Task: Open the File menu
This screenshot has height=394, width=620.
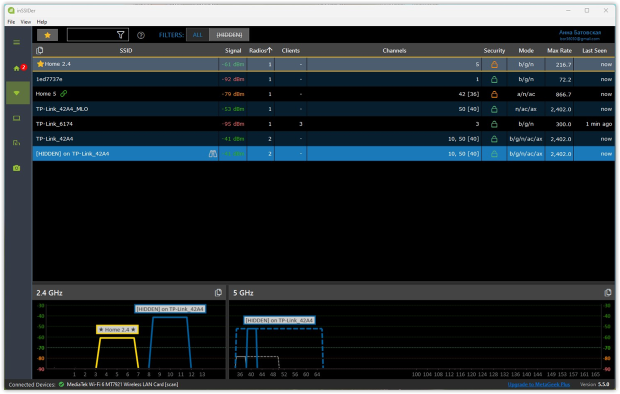Action: [11, 22]
